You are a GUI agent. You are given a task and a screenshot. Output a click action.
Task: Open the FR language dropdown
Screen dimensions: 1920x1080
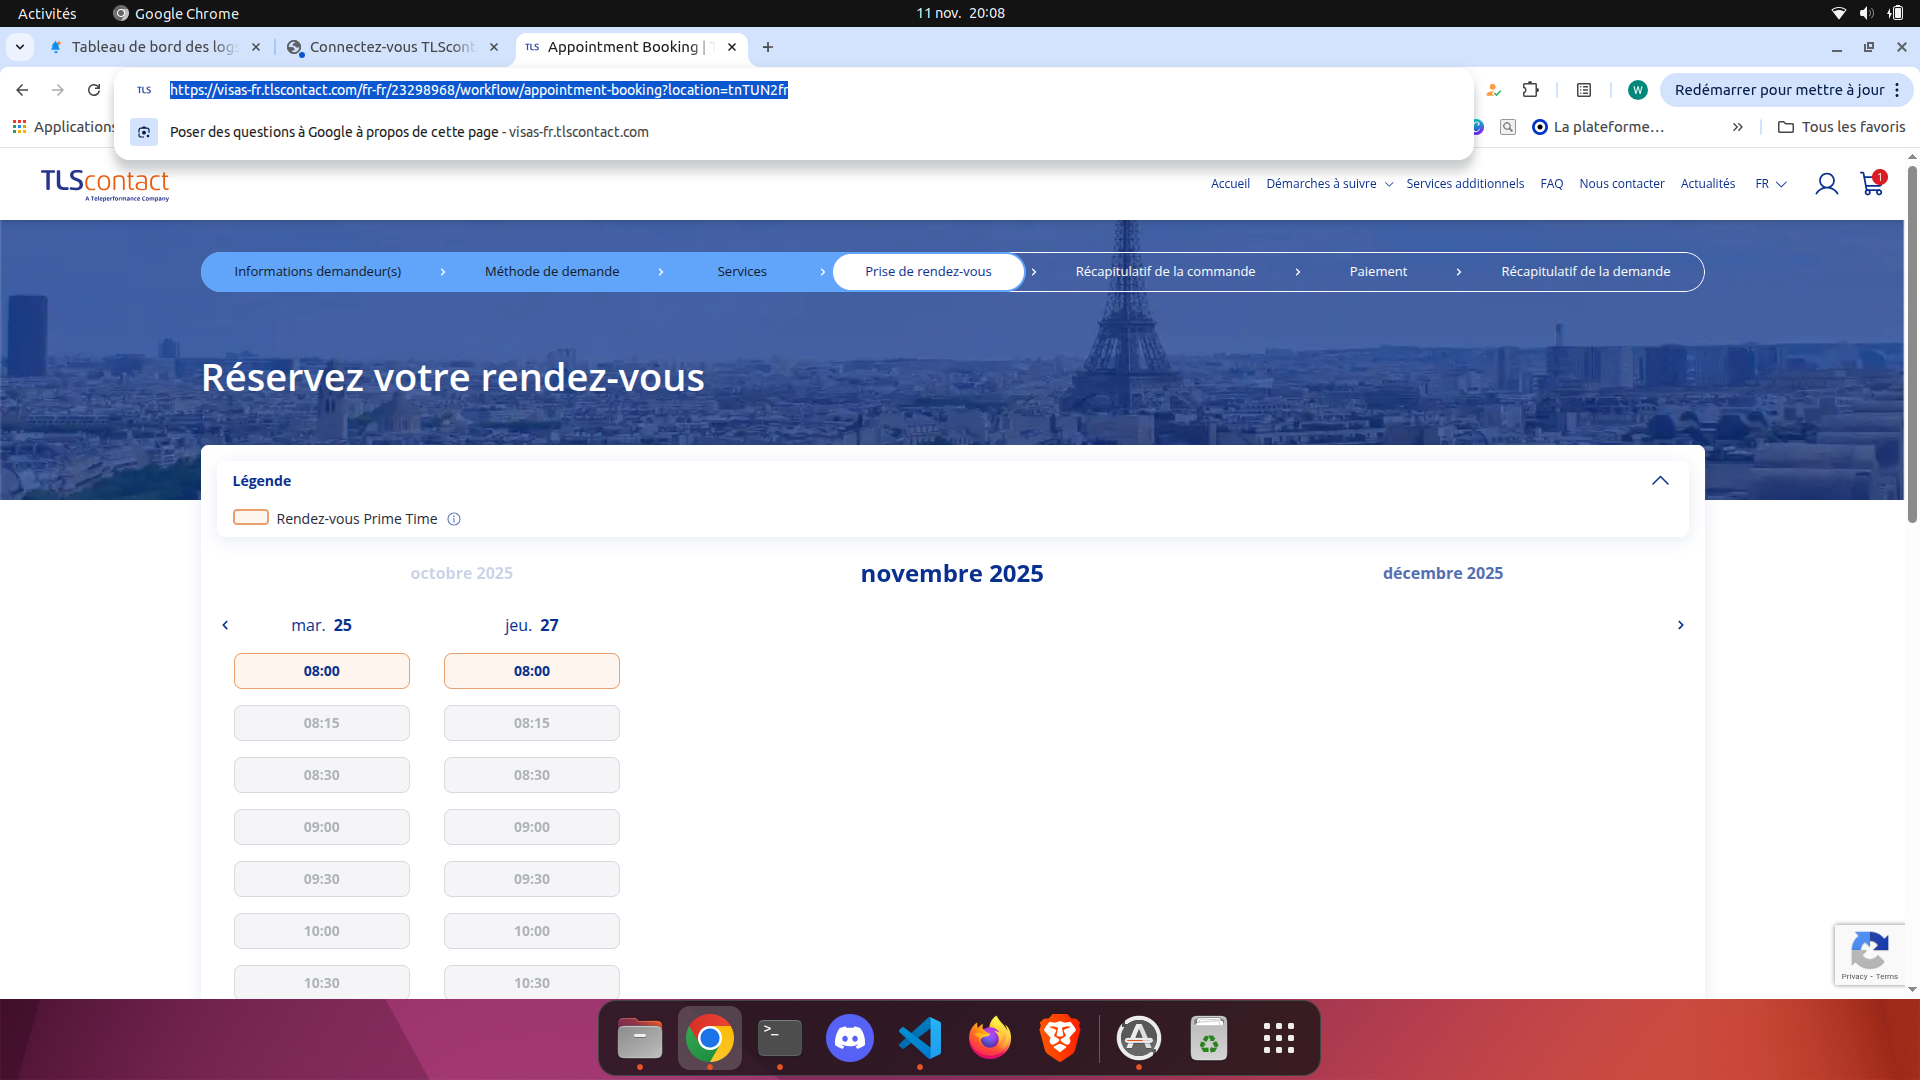point(1770,184)
